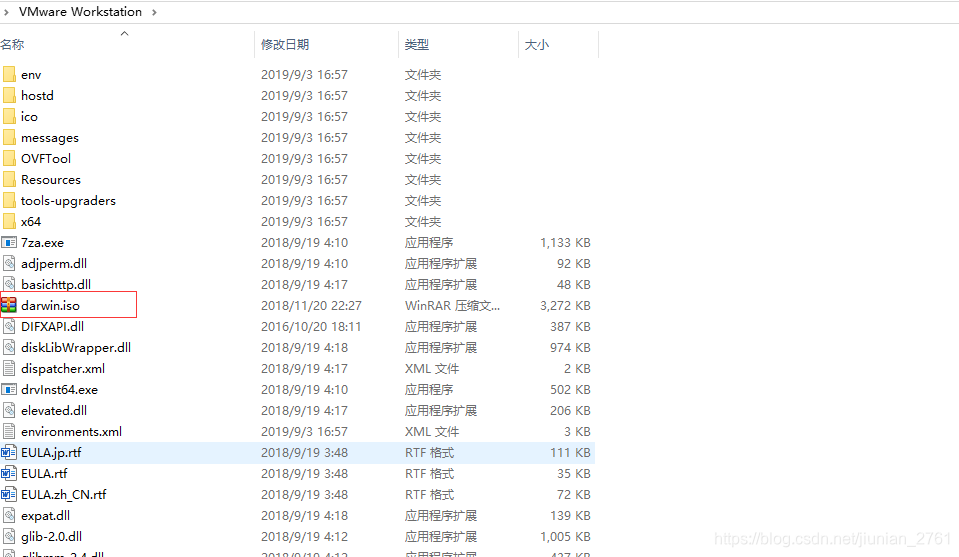
Task: Click the darwin.iso WinRAR archive icon
Action: click(9, 305)
